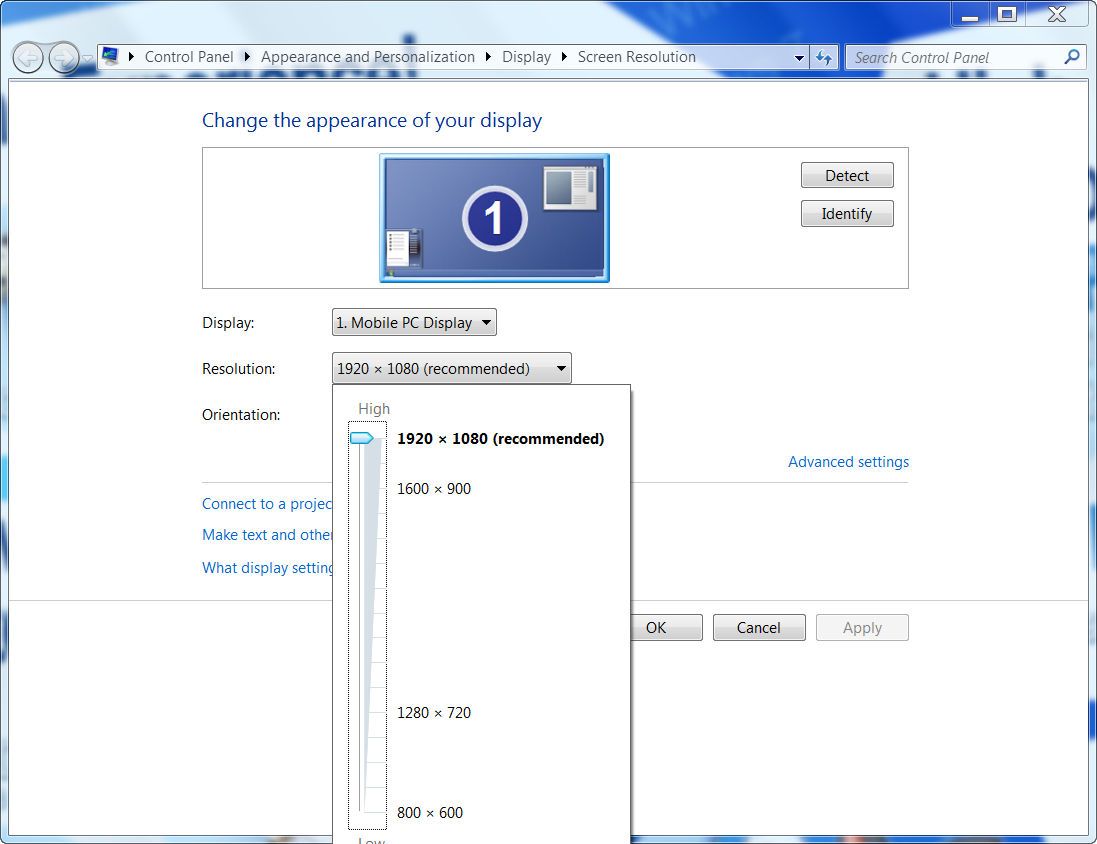The height and width of the screenshot is (844, 1097).
Task: Click the Back navigation arrow
Action: click(x=28, y=58)
